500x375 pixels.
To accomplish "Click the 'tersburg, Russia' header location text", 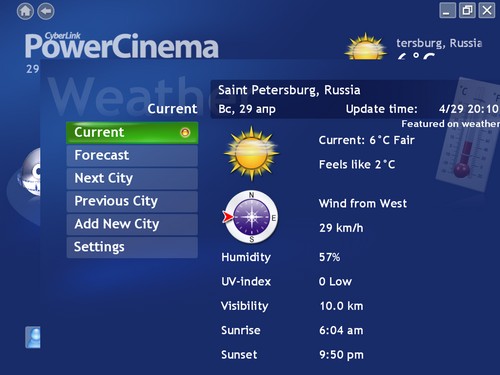I will 439,44.
